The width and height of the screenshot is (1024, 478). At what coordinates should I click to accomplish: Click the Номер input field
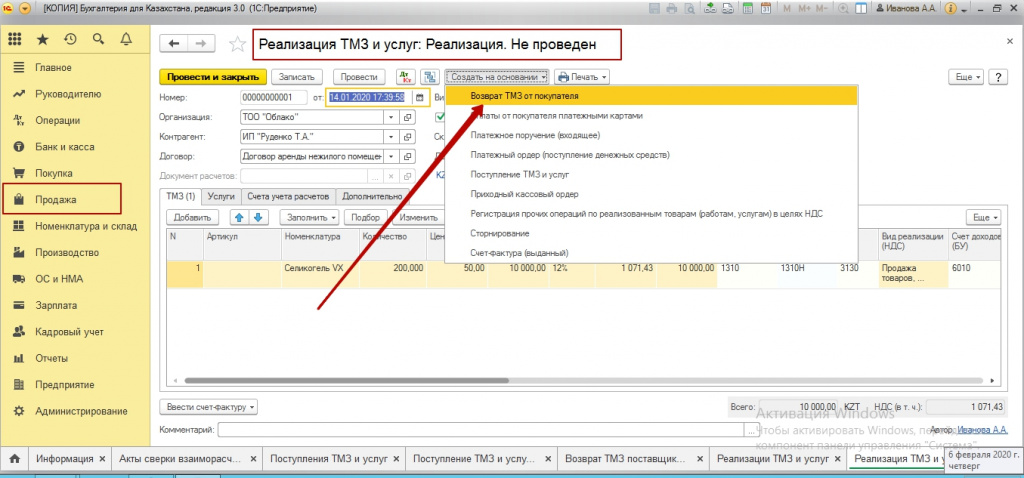click(x=274, y=97)
